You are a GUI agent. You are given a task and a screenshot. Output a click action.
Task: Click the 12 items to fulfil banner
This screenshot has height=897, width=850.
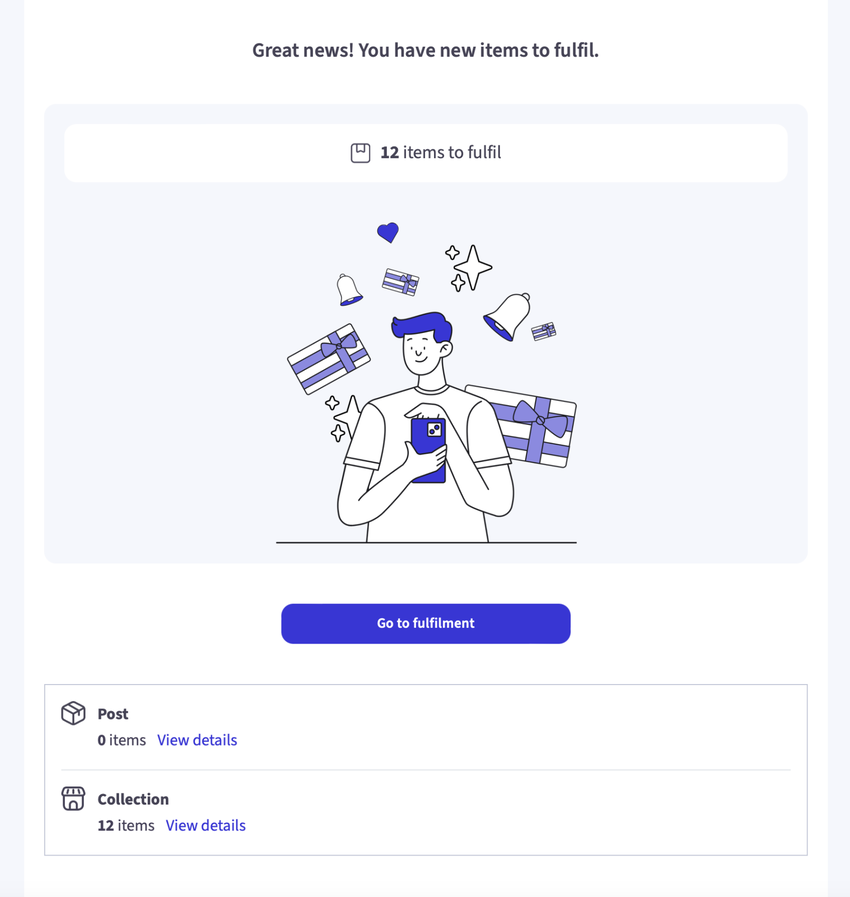(x=426, y=153)
